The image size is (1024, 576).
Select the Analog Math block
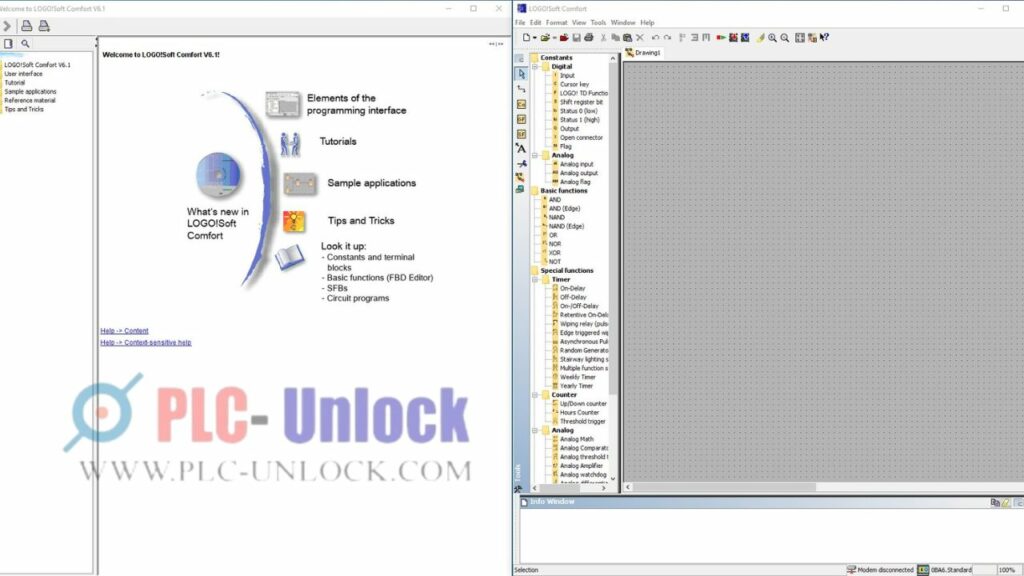coord(576,440)
